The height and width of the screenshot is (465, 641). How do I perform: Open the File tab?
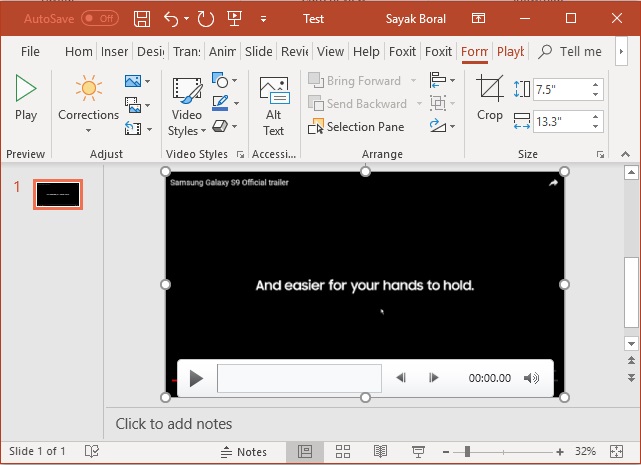pyautogui.click(x=30, y=52)
